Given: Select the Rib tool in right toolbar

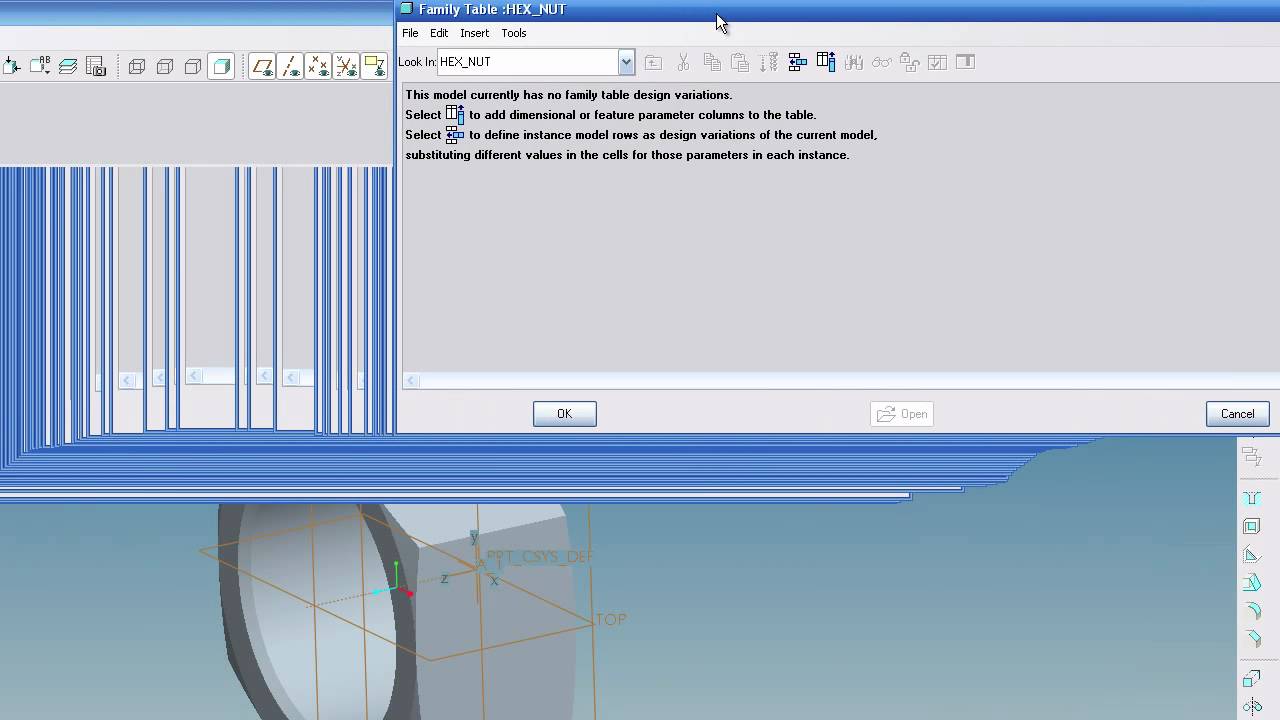Looking at the screenshot, I should (x=1251, y=555).
